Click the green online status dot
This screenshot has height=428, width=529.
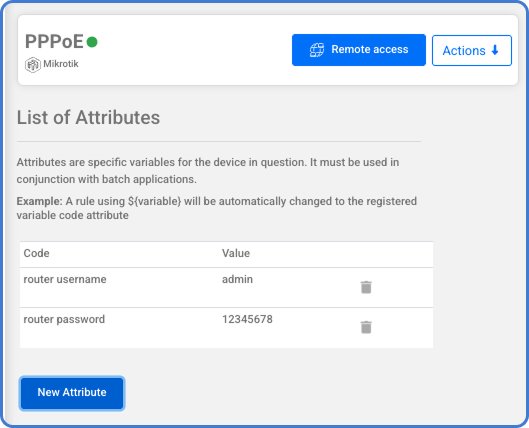[92, 42]
